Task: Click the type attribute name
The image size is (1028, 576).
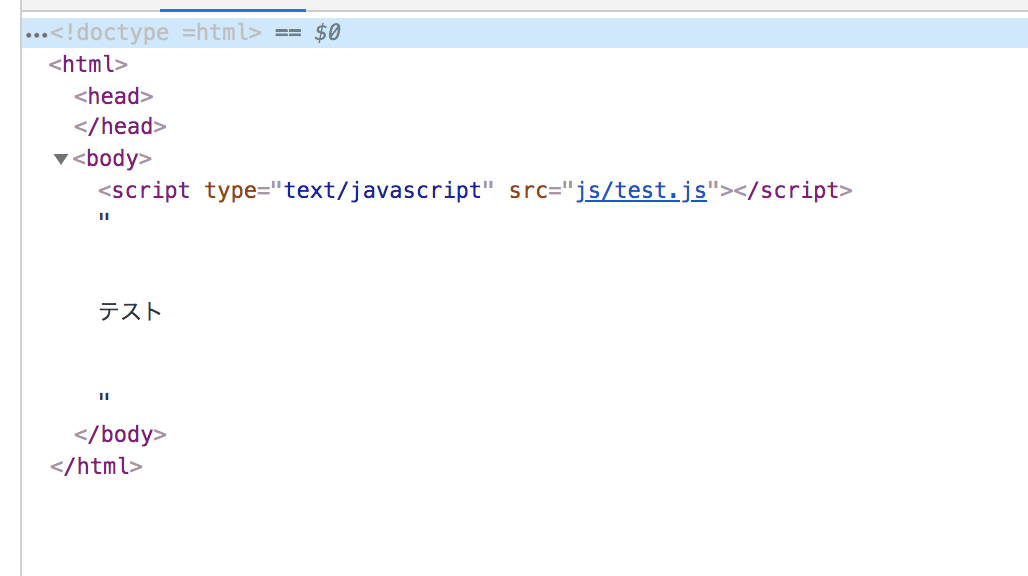Action: (230, 191)
